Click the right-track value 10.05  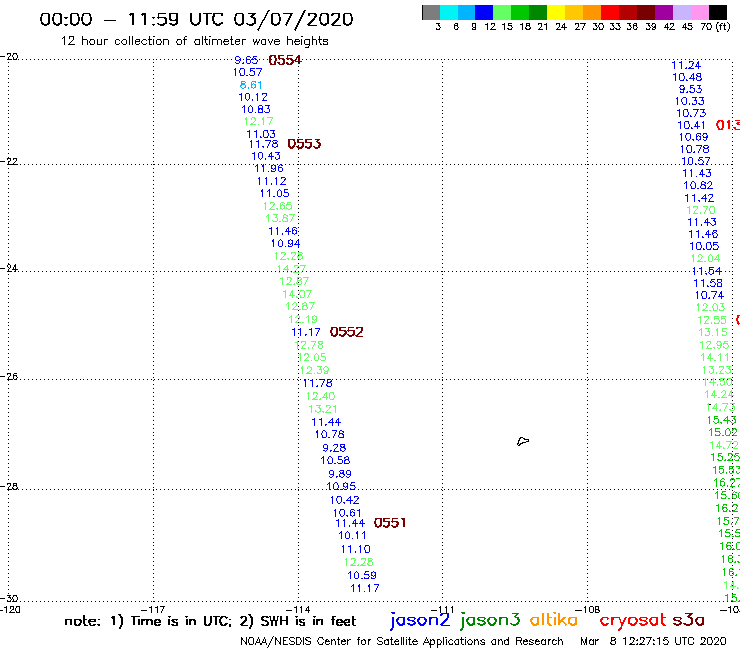click(704, 246)
